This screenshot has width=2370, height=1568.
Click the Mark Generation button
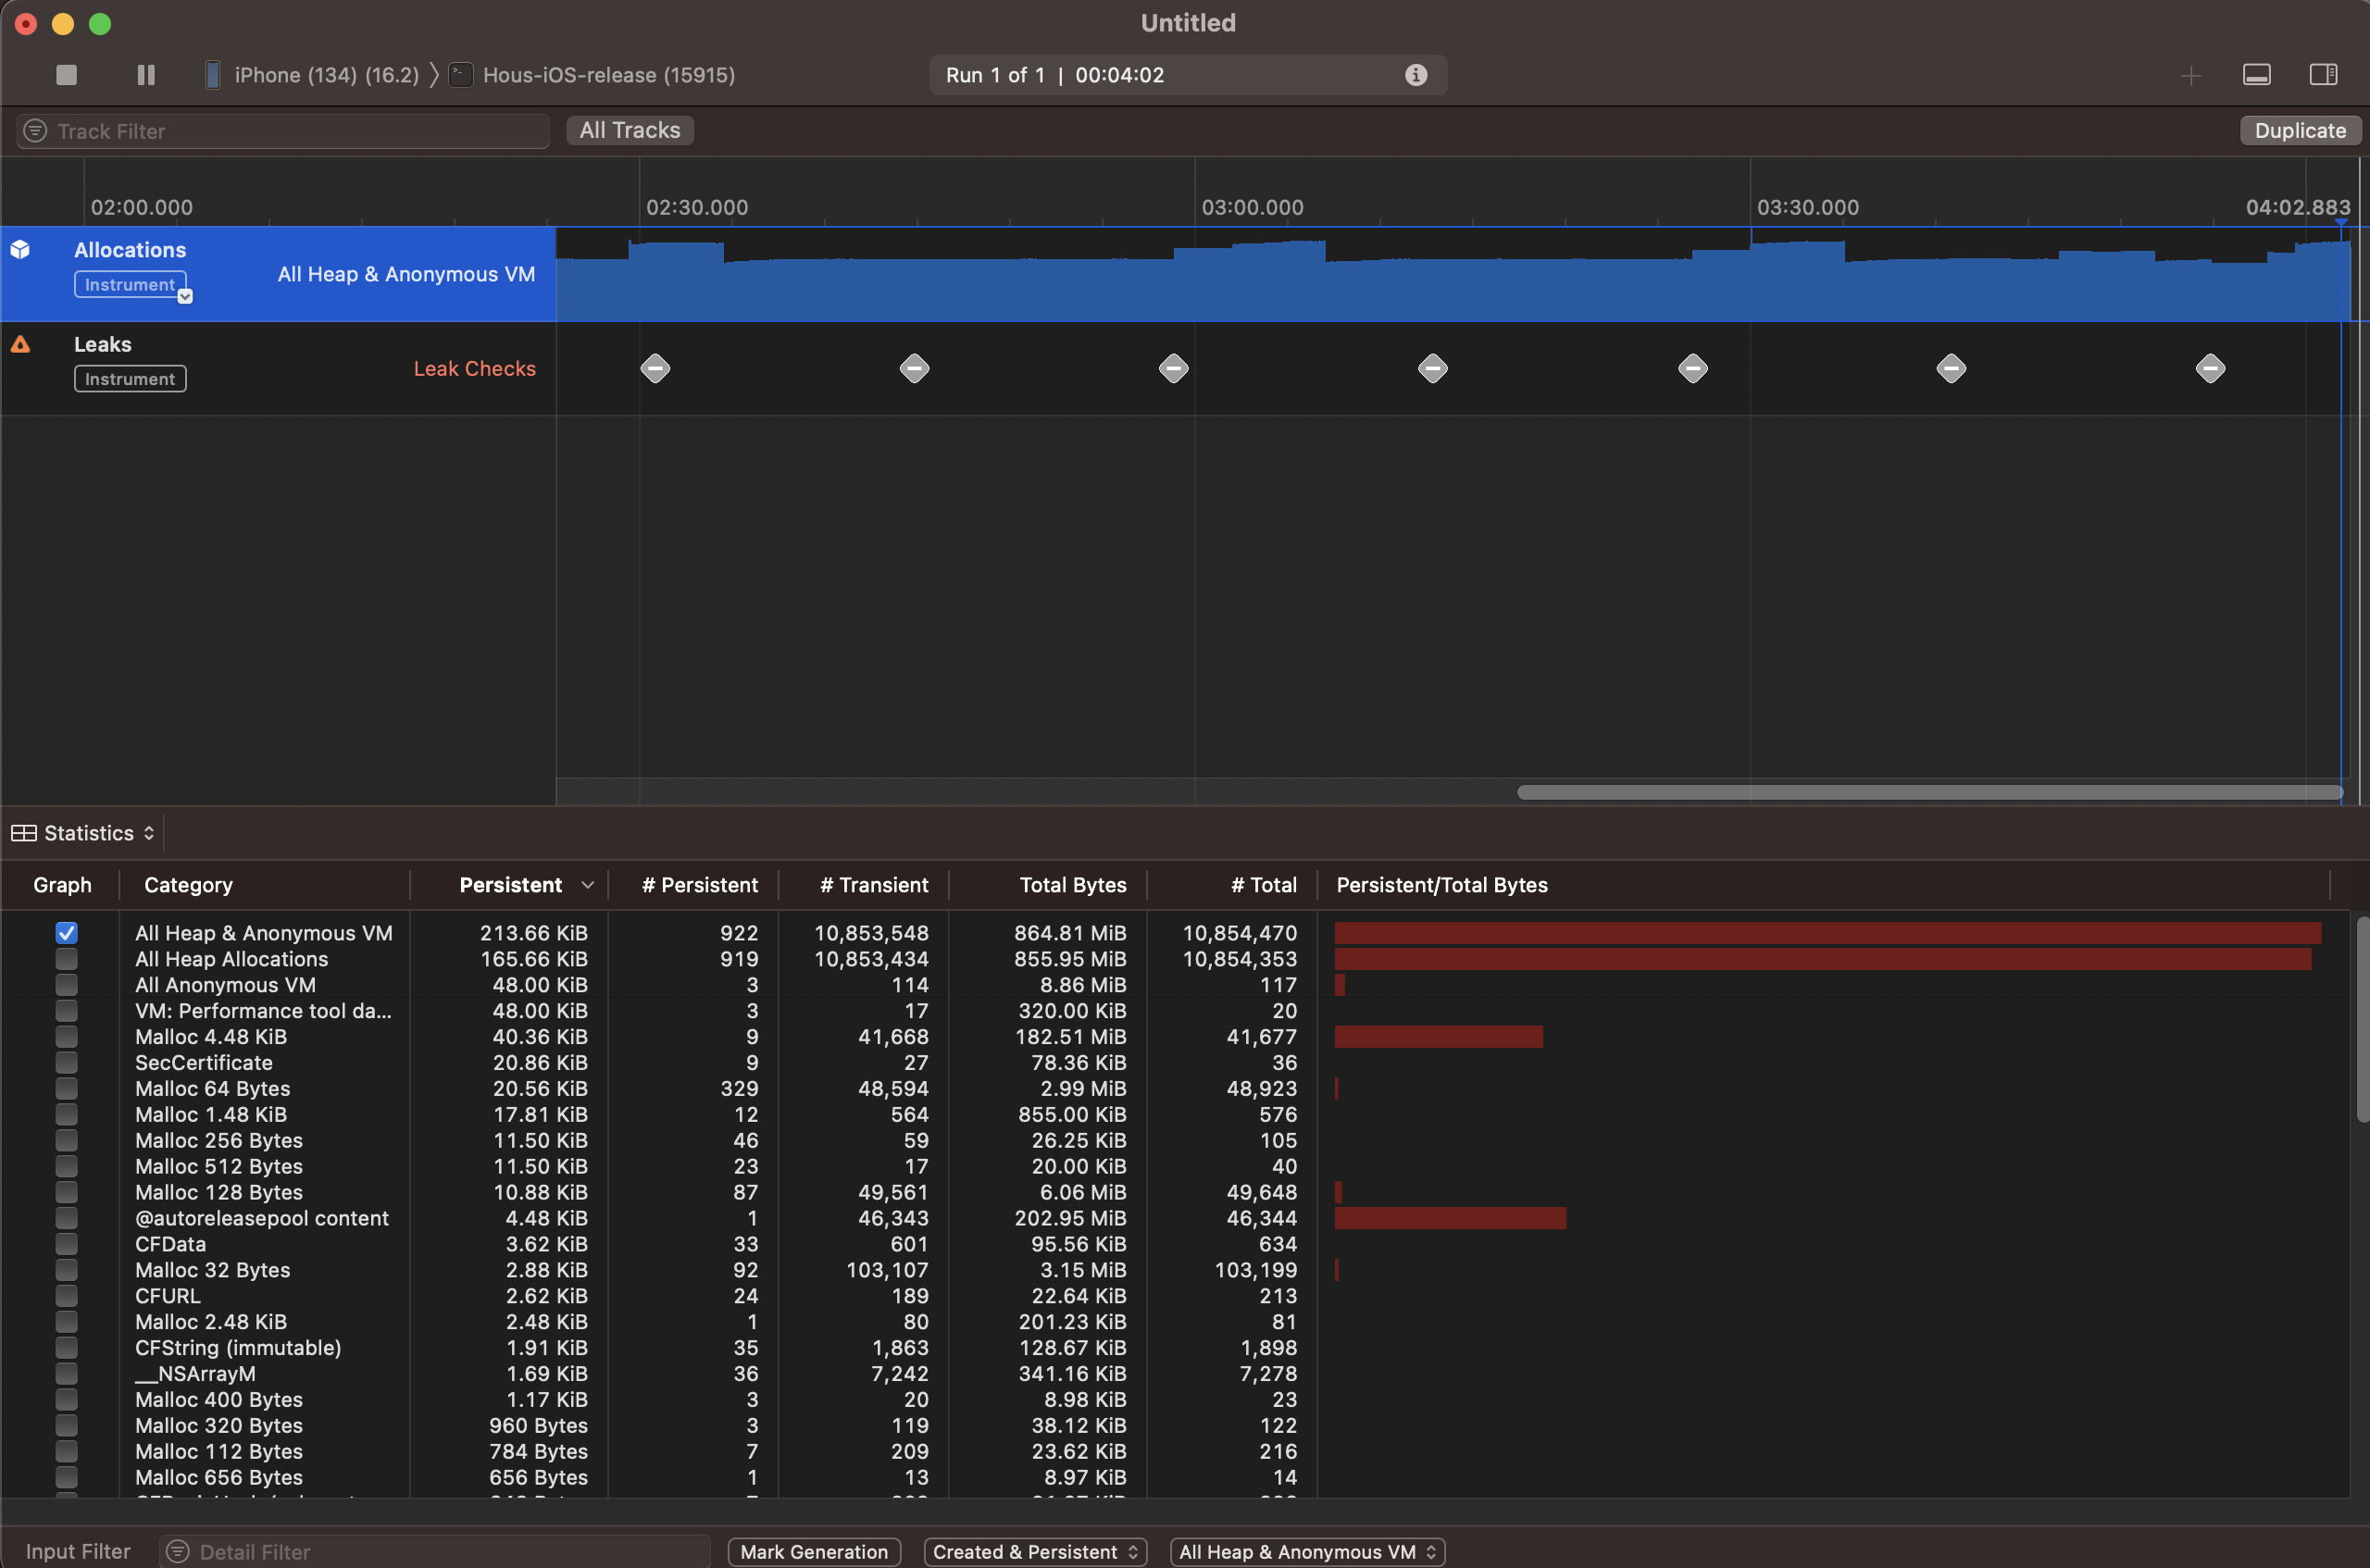pos(813,1551)
